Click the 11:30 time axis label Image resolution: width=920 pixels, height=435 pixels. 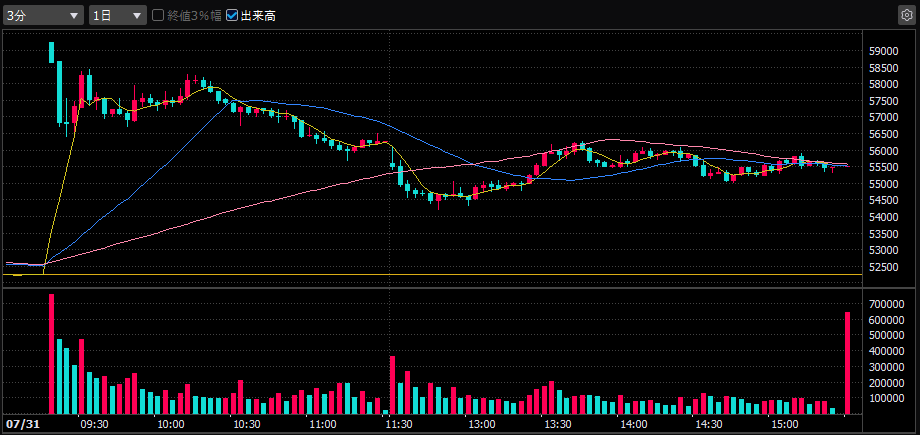tap(399, 424)
